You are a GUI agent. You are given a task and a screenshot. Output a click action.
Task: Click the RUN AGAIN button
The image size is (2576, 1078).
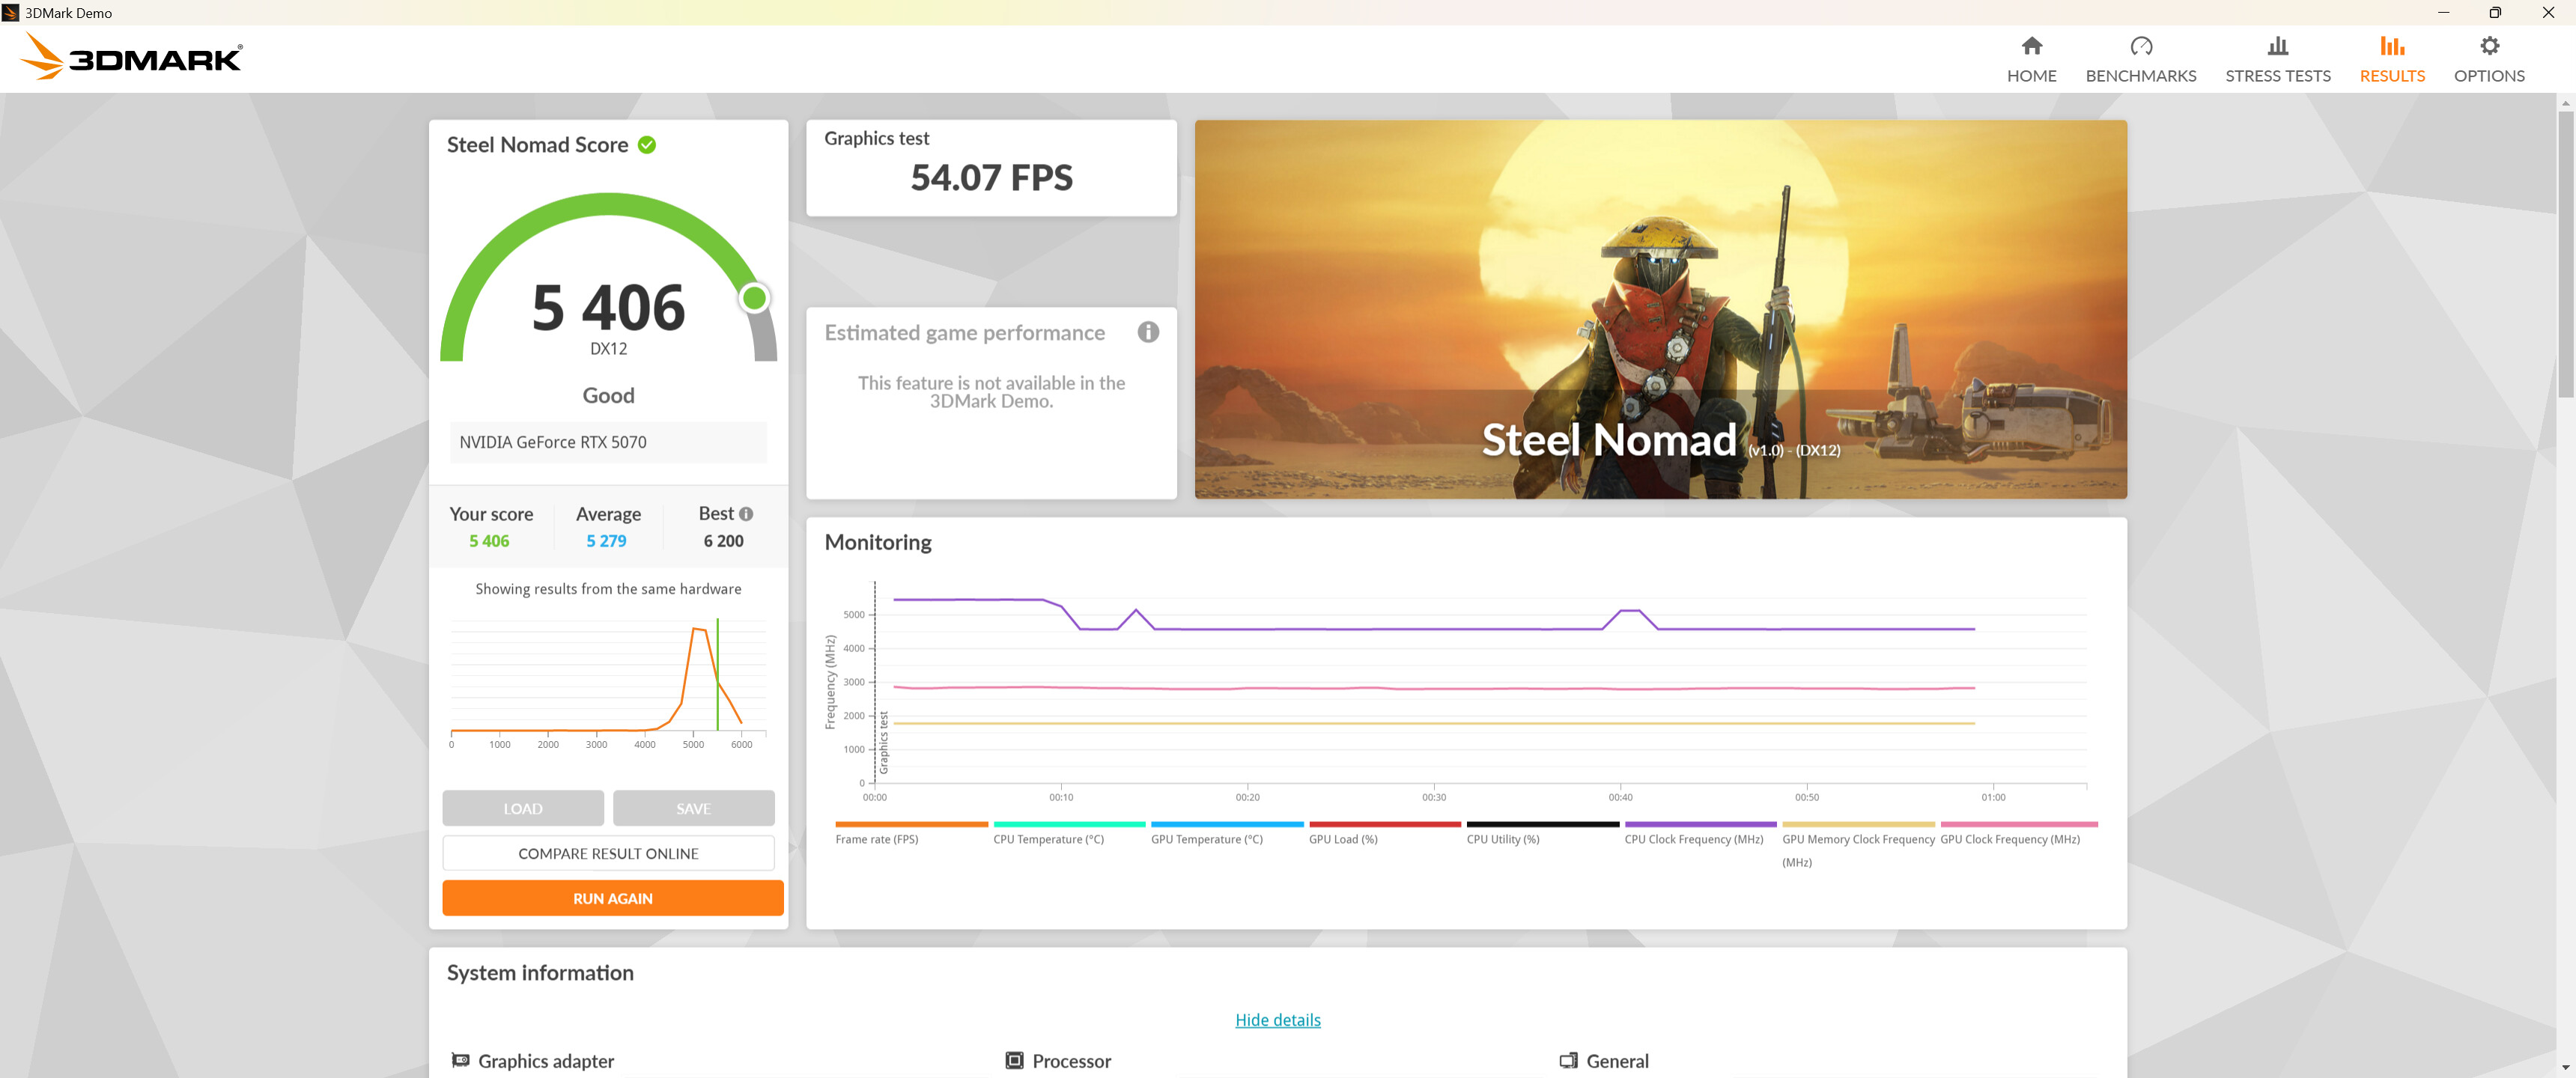pos(613,898)
